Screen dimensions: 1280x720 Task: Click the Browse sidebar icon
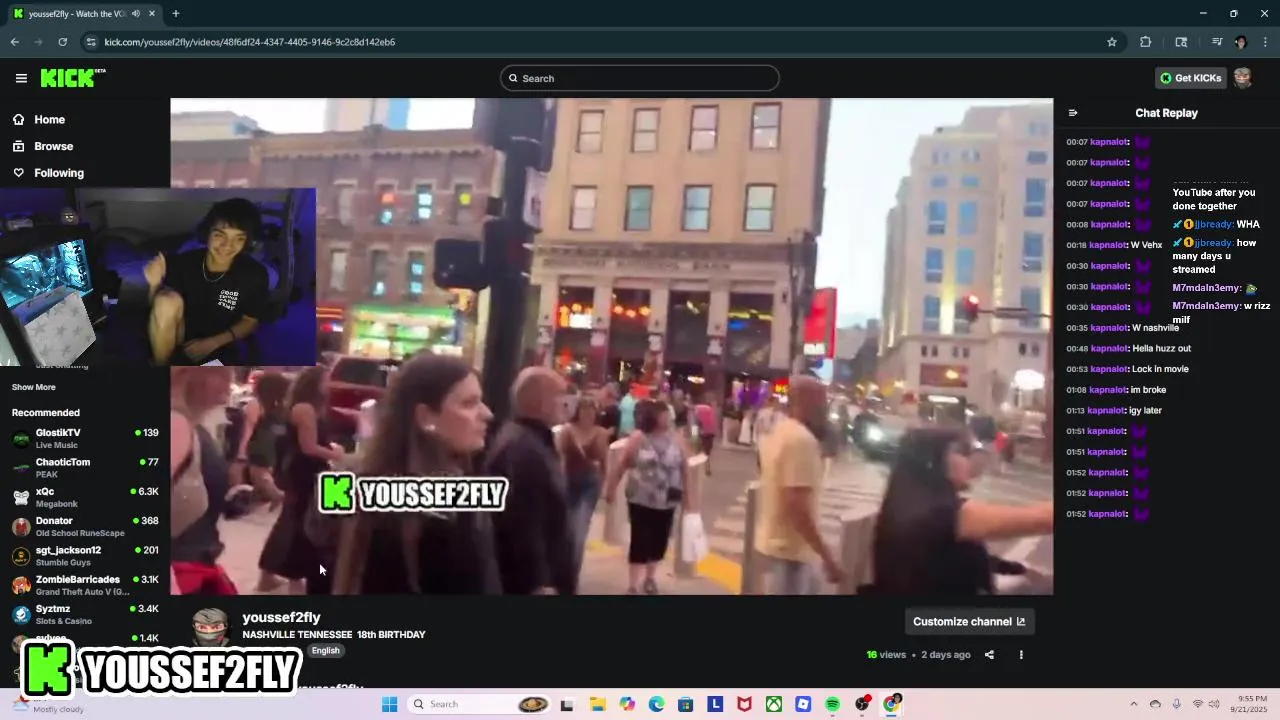pos(19,146)
